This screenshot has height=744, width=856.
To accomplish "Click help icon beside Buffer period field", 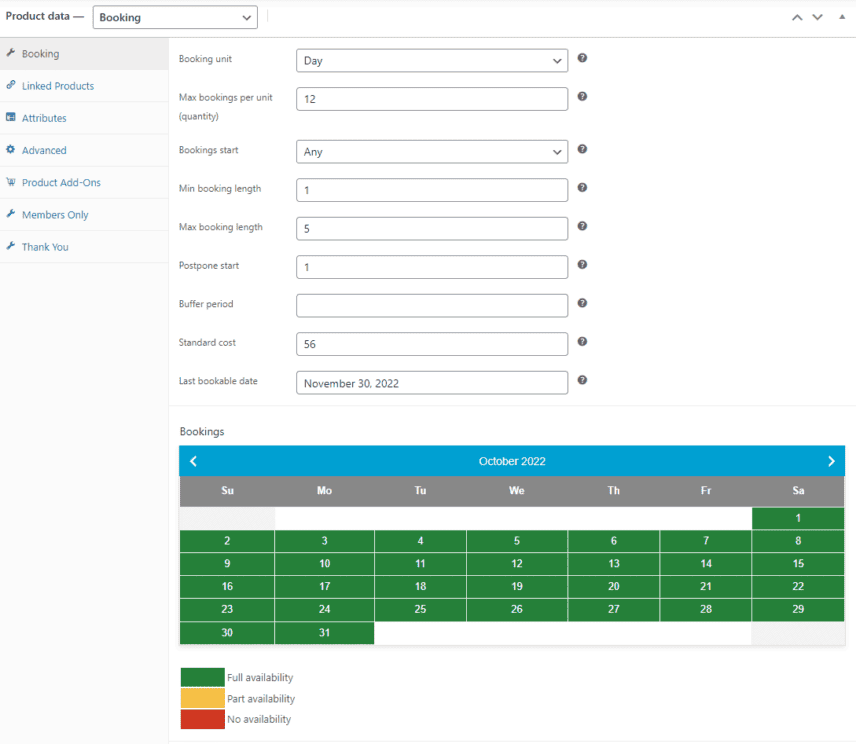I will coord(582,303).
